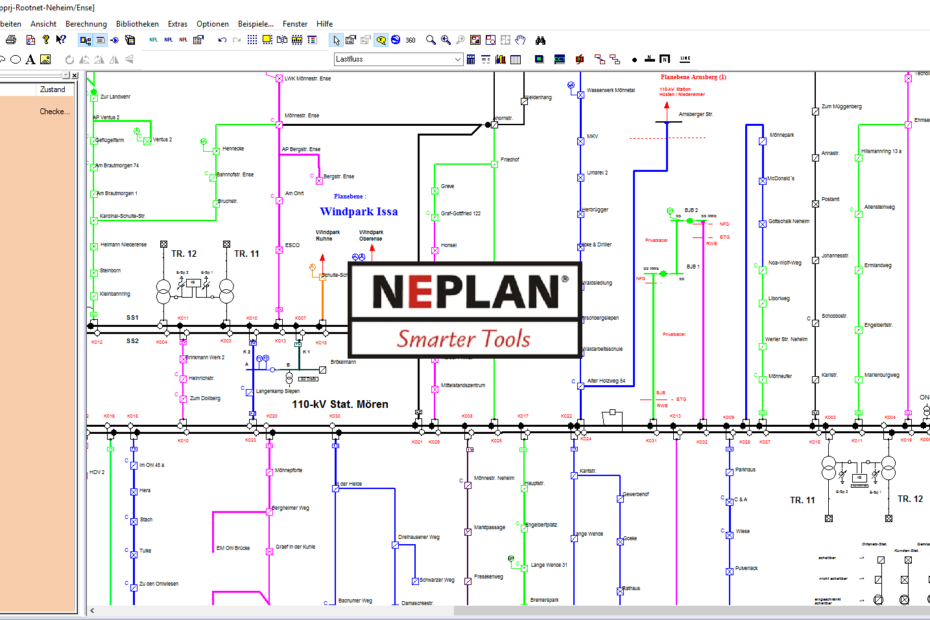This screenshot has width=930, height=620.
Task: Click the teal NPL toolbar icon
Action: pyautogui.click(x=153, y=40)
